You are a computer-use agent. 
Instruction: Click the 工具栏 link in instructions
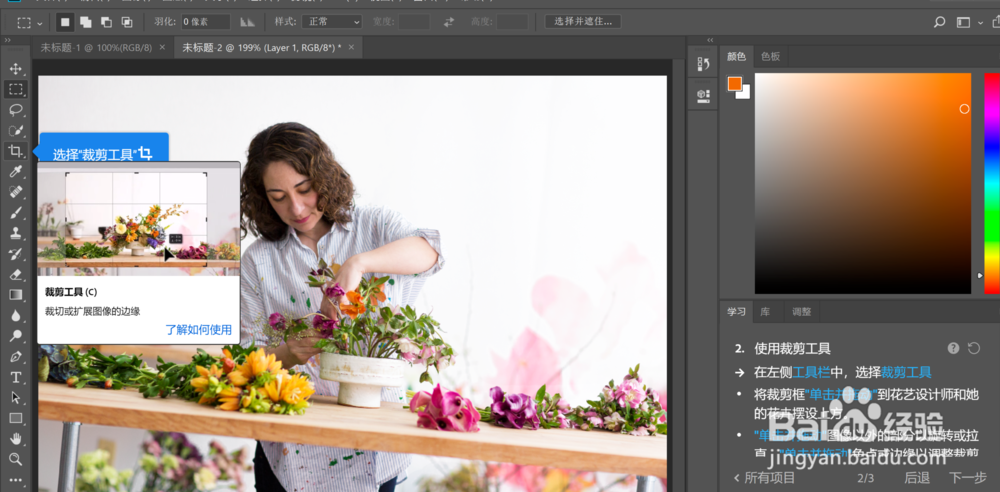click(811, 372)
